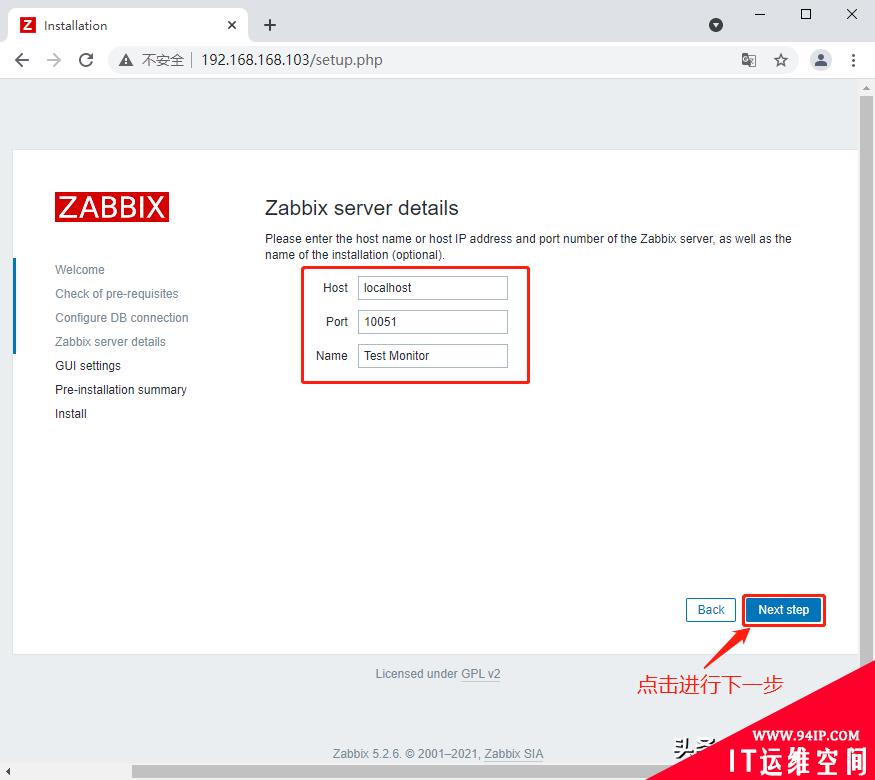Viewport: 875px width, 780px height.
Task: Open the Zabbix SIA link
Action: [513, 754]
